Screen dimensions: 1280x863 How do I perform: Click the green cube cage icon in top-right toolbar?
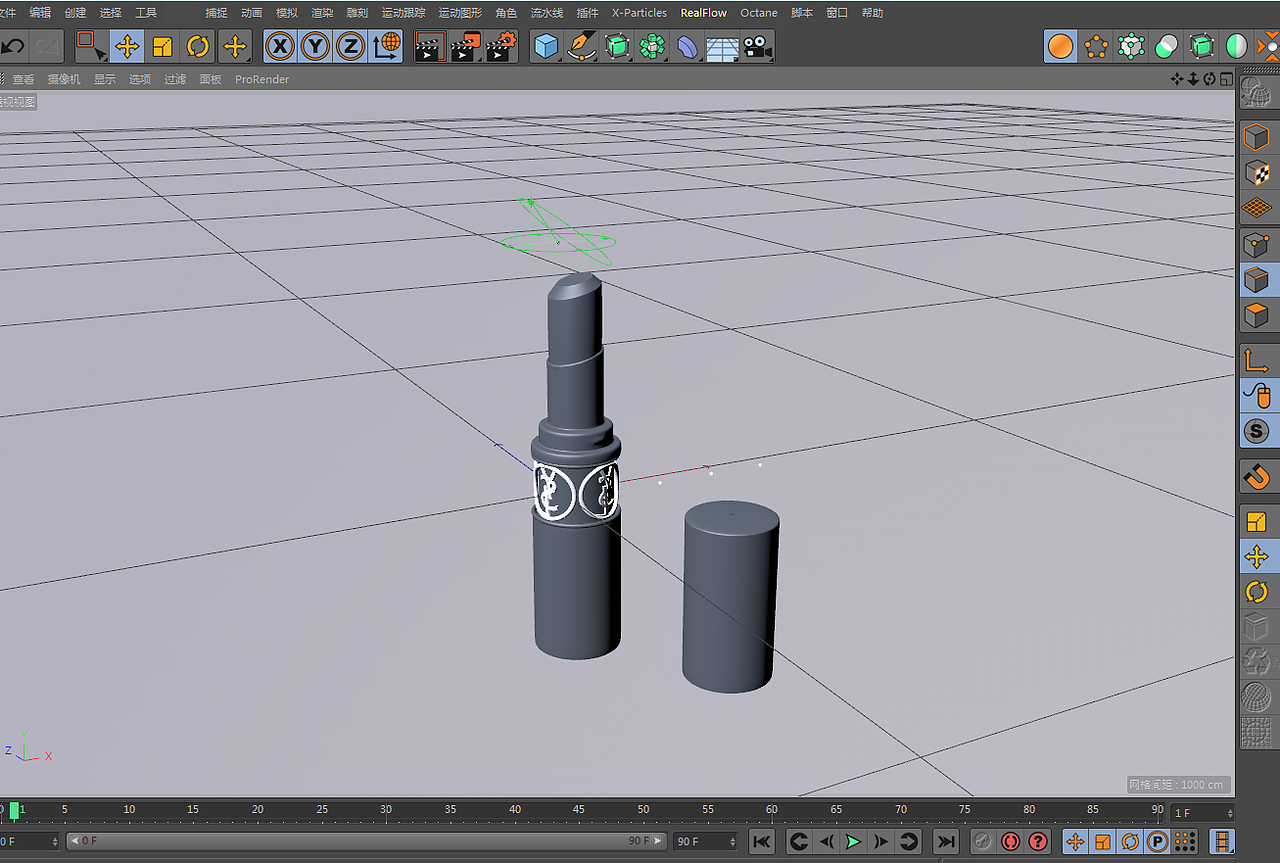[1202, 46]
